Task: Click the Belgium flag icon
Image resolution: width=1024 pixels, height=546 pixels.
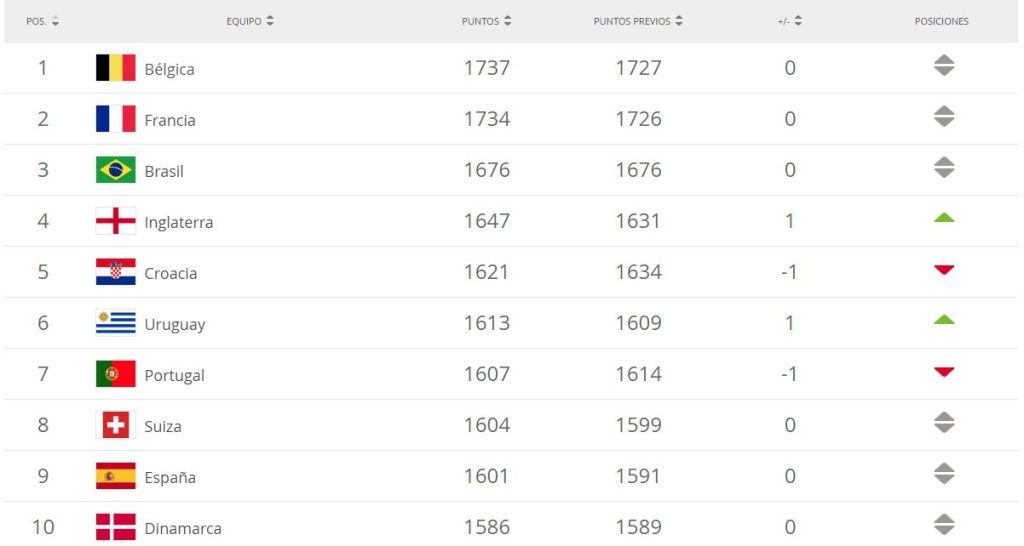Action: pyautogui.click(x=115, y=68)
